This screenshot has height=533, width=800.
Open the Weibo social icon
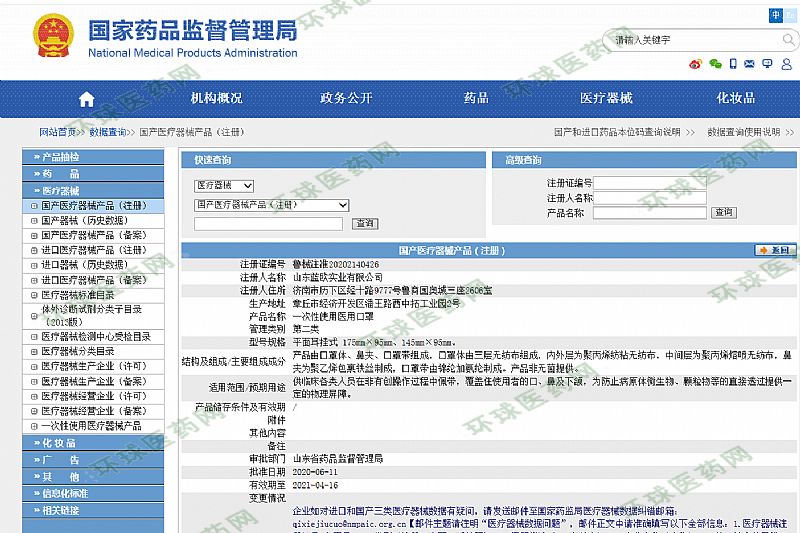pyautogui.click(x=695, y=64)
